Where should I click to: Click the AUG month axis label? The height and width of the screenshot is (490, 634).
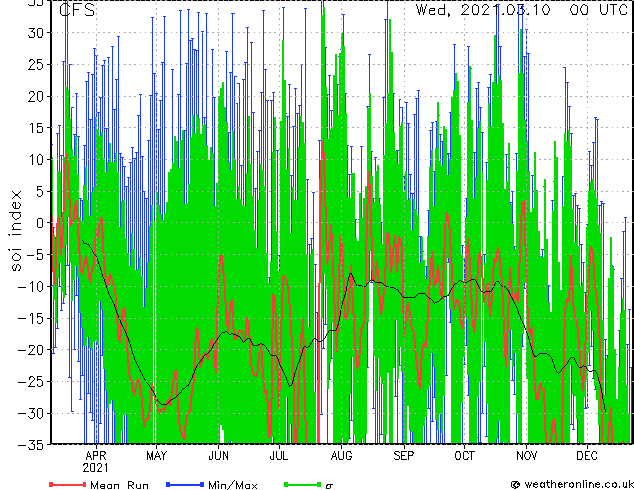[341, 456]
